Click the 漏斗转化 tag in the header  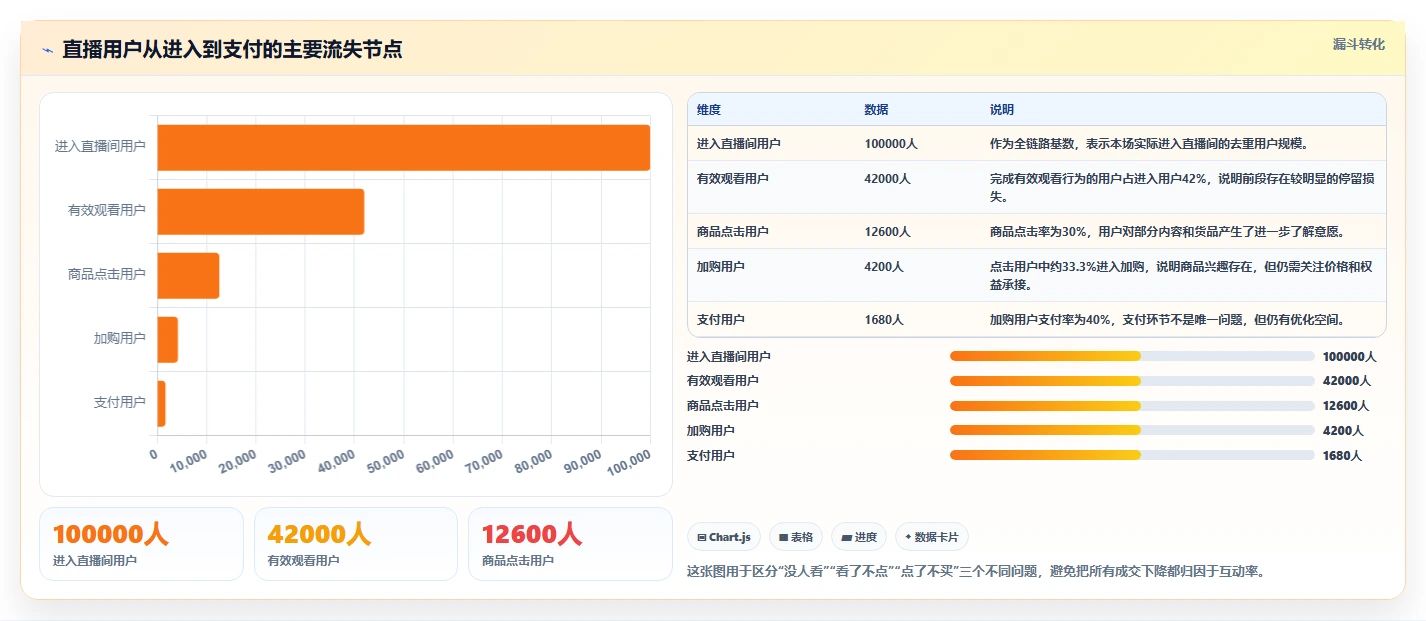tap(1359, 45)
